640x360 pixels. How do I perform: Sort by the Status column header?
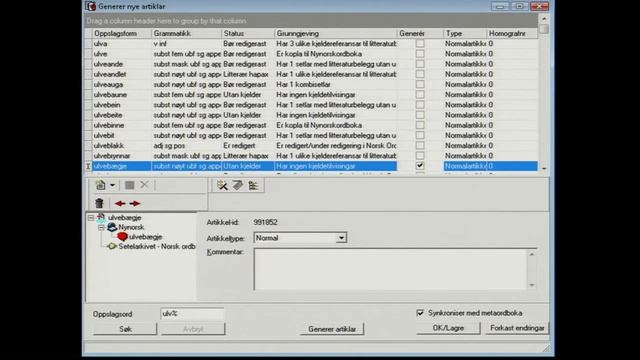point(248,33)
